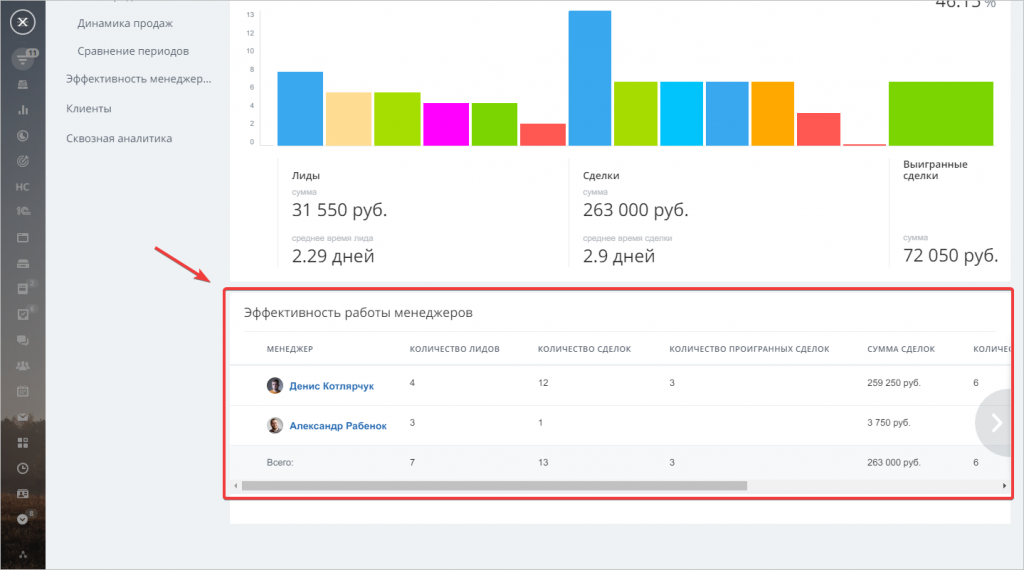Open CRM funnel icon with 11 badge
The height and width of the screenshot is (570, 1024).
click(23, 60)
